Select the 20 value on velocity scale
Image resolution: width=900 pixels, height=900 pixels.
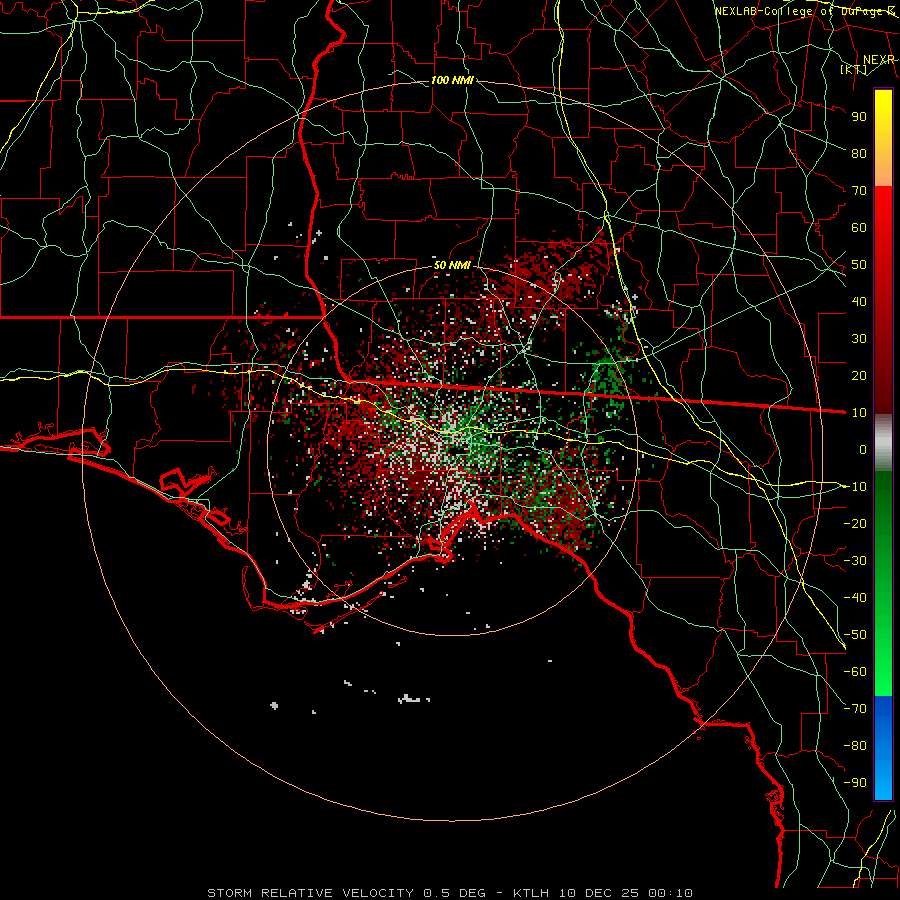point(859,376)
